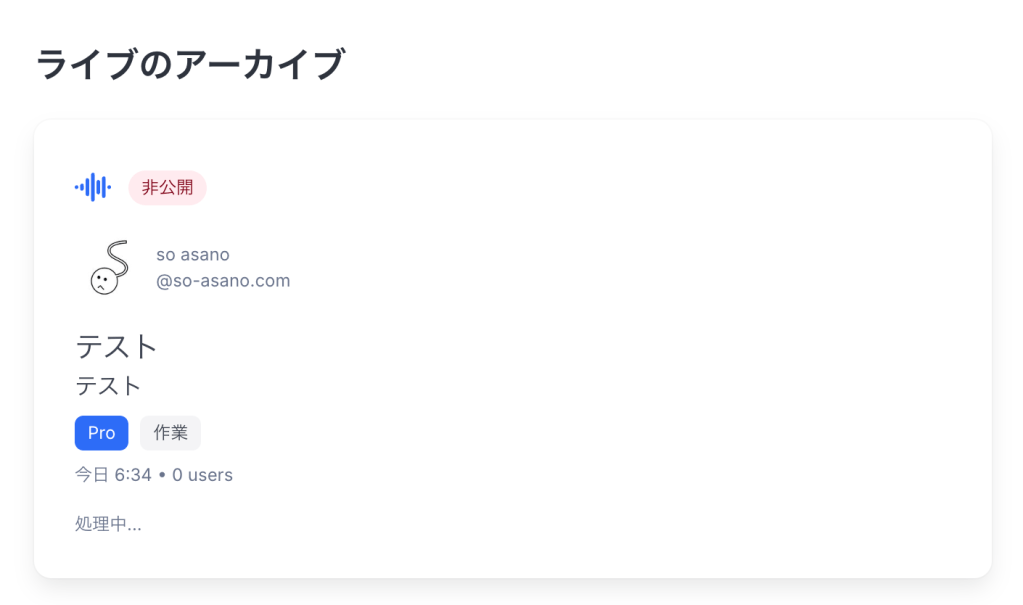Click the 処理中... processing status text
This screenshot has height=605, width=1023.
[x=108, y=524]
